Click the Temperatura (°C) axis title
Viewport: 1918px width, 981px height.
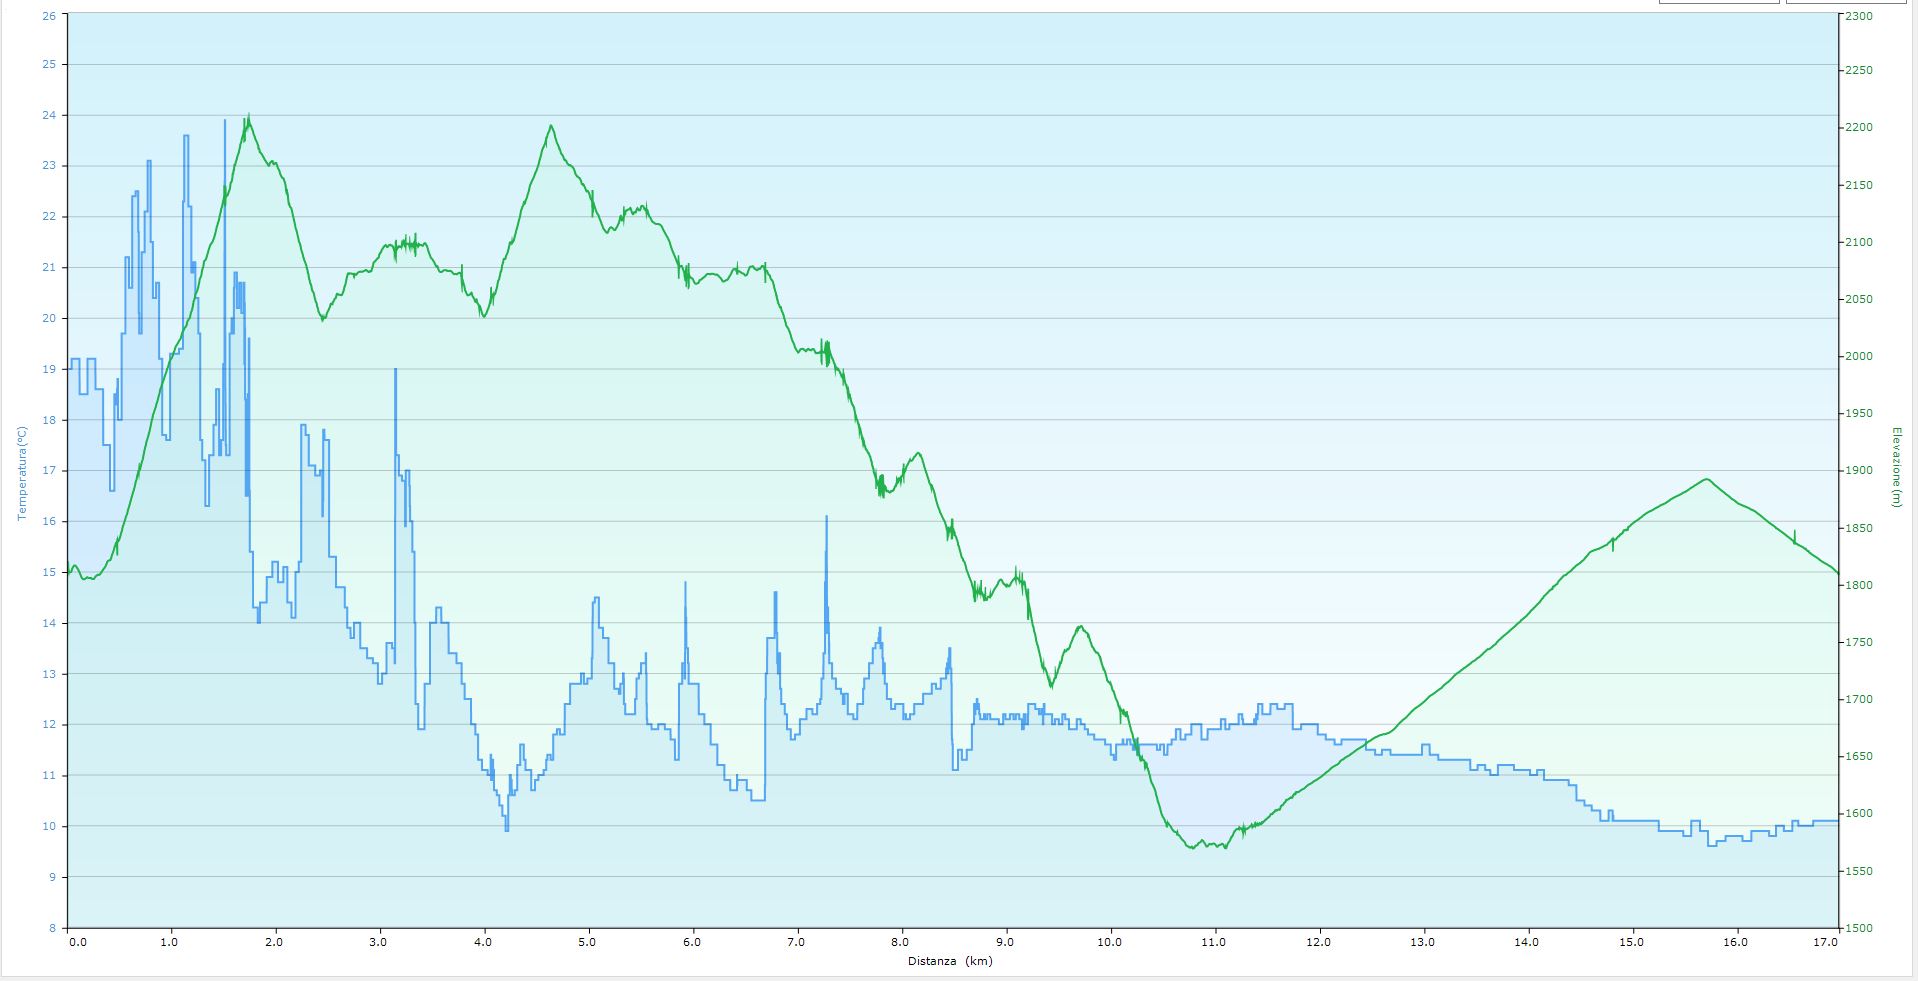(x=20, y=473)
